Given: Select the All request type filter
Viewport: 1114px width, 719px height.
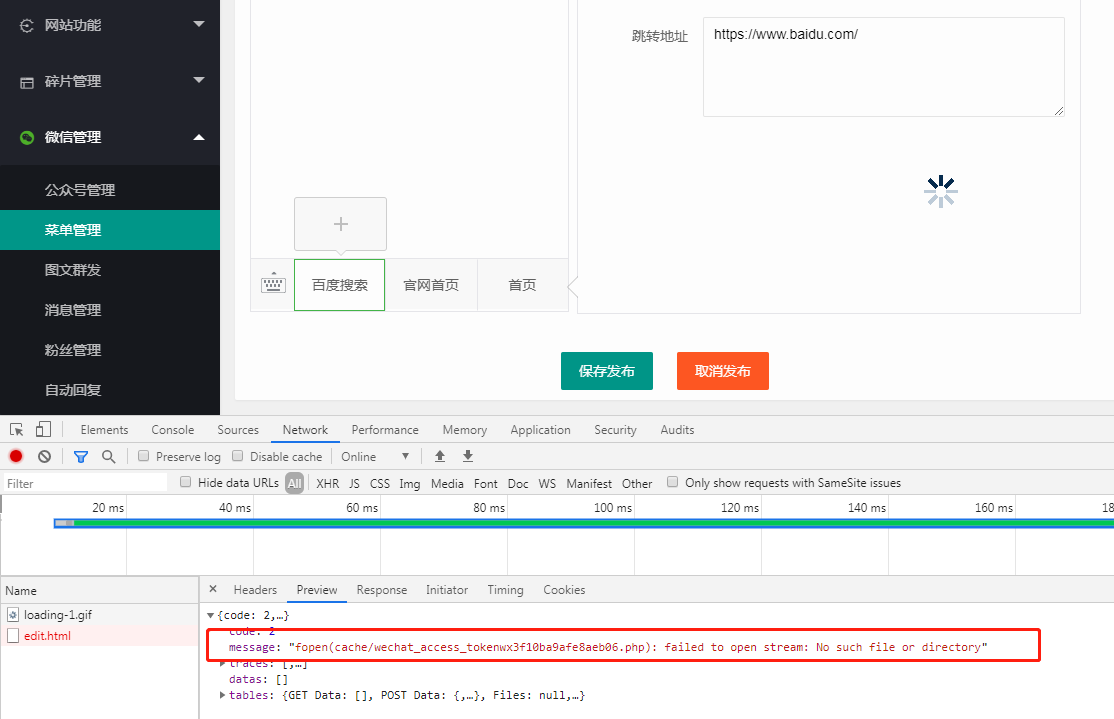Looking at the screenshot, I should click(294, 483).
